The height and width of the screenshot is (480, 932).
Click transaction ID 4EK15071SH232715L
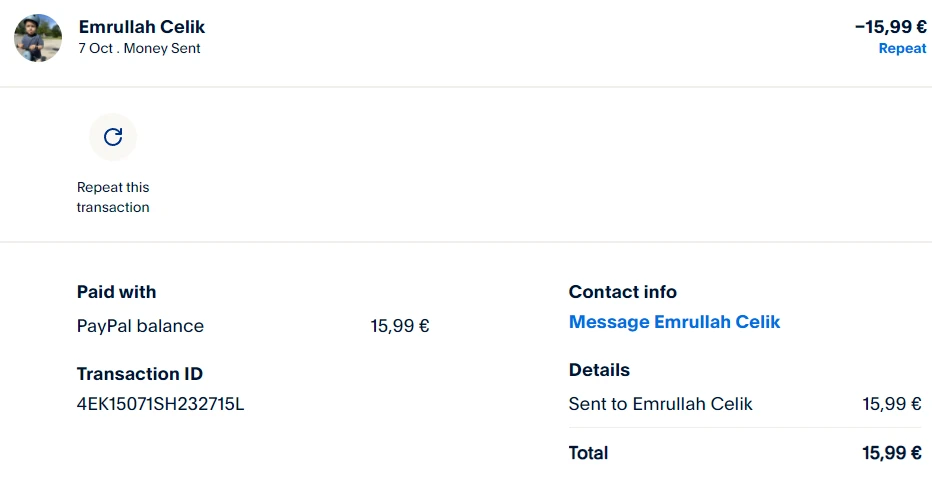click(161, 405)
